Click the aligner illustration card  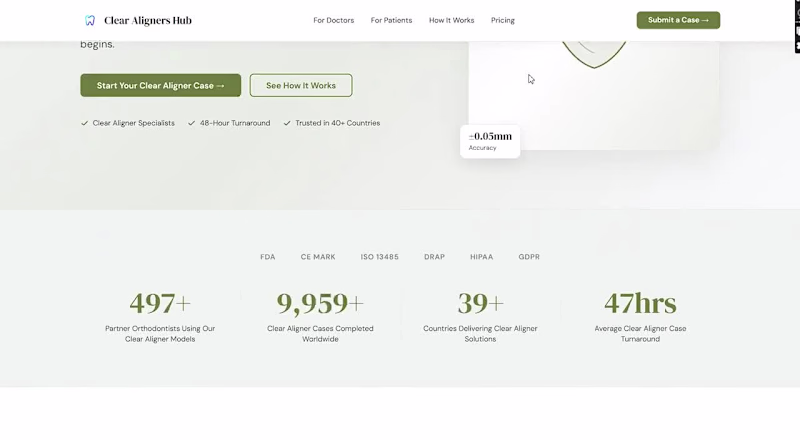[x=594, y=95]
